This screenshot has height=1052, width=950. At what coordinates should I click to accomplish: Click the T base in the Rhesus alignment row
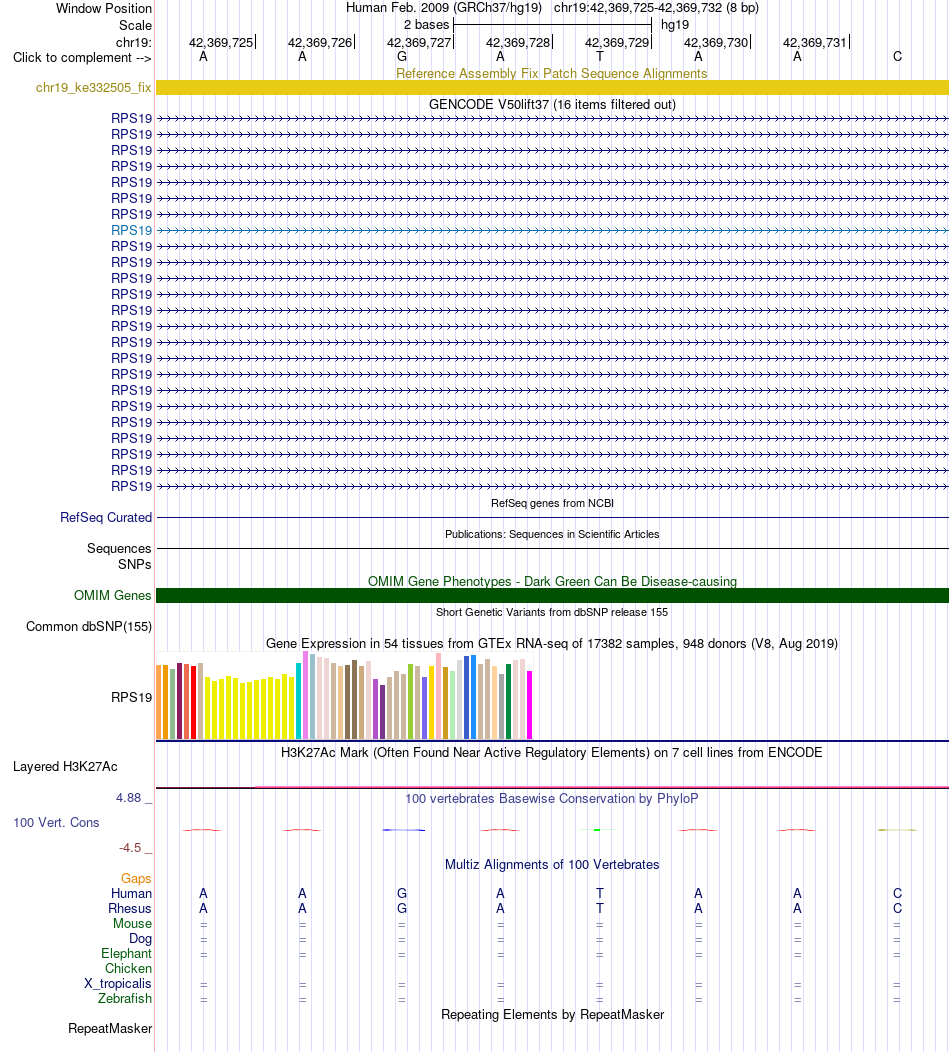coord(600,908)
